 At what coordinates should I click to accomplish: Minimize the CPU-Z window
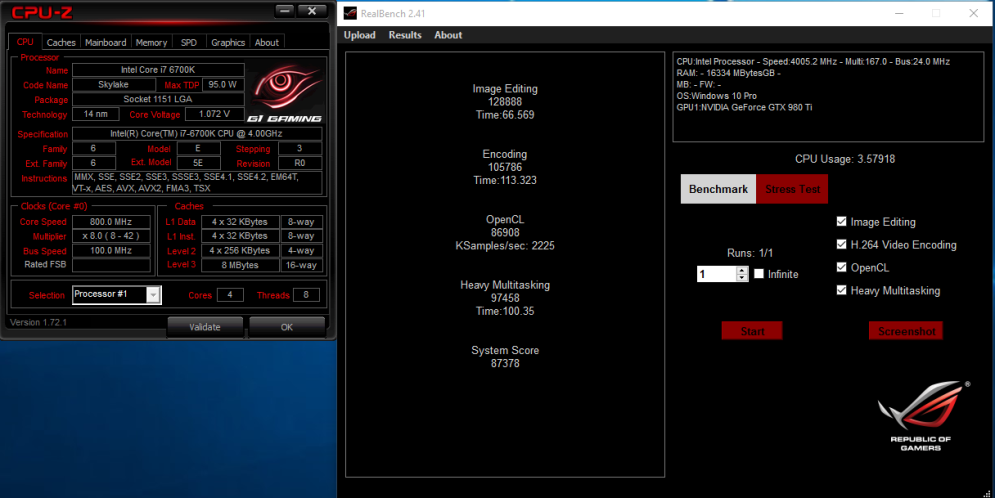point(285,11)
